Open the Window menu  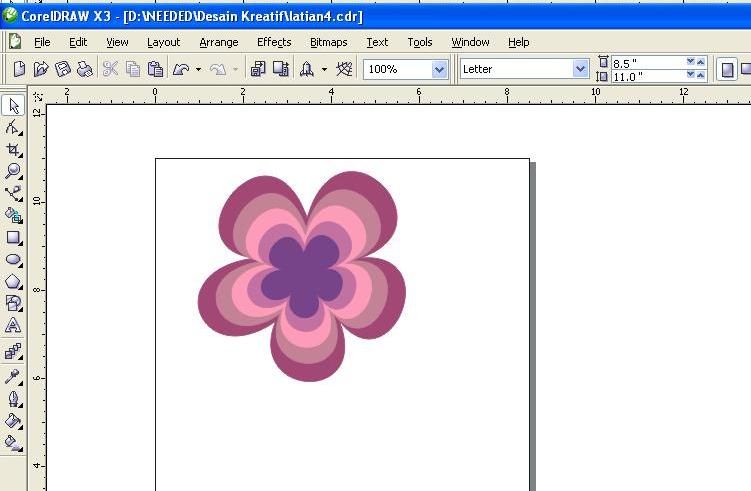(470, 42)
